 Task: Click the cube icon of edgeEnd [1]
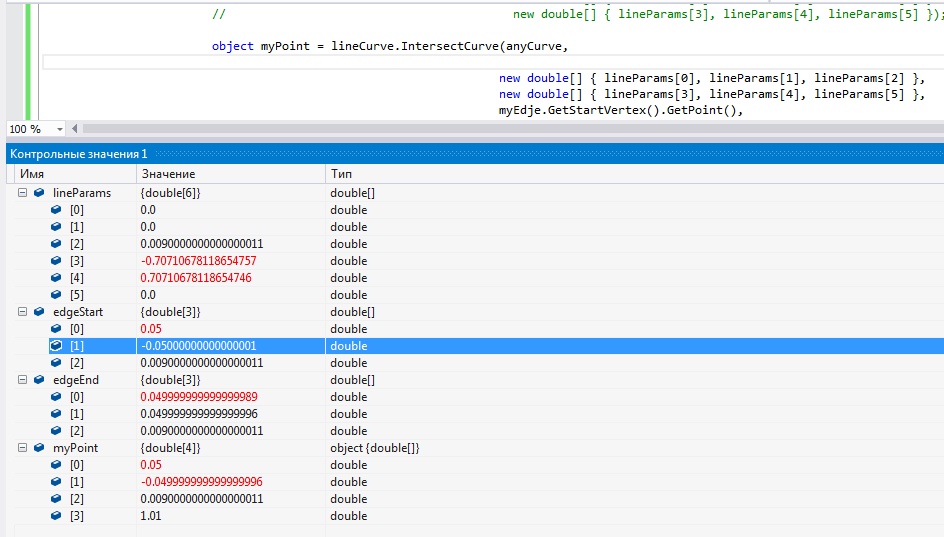pyautogui.click(x=56, y=414)
